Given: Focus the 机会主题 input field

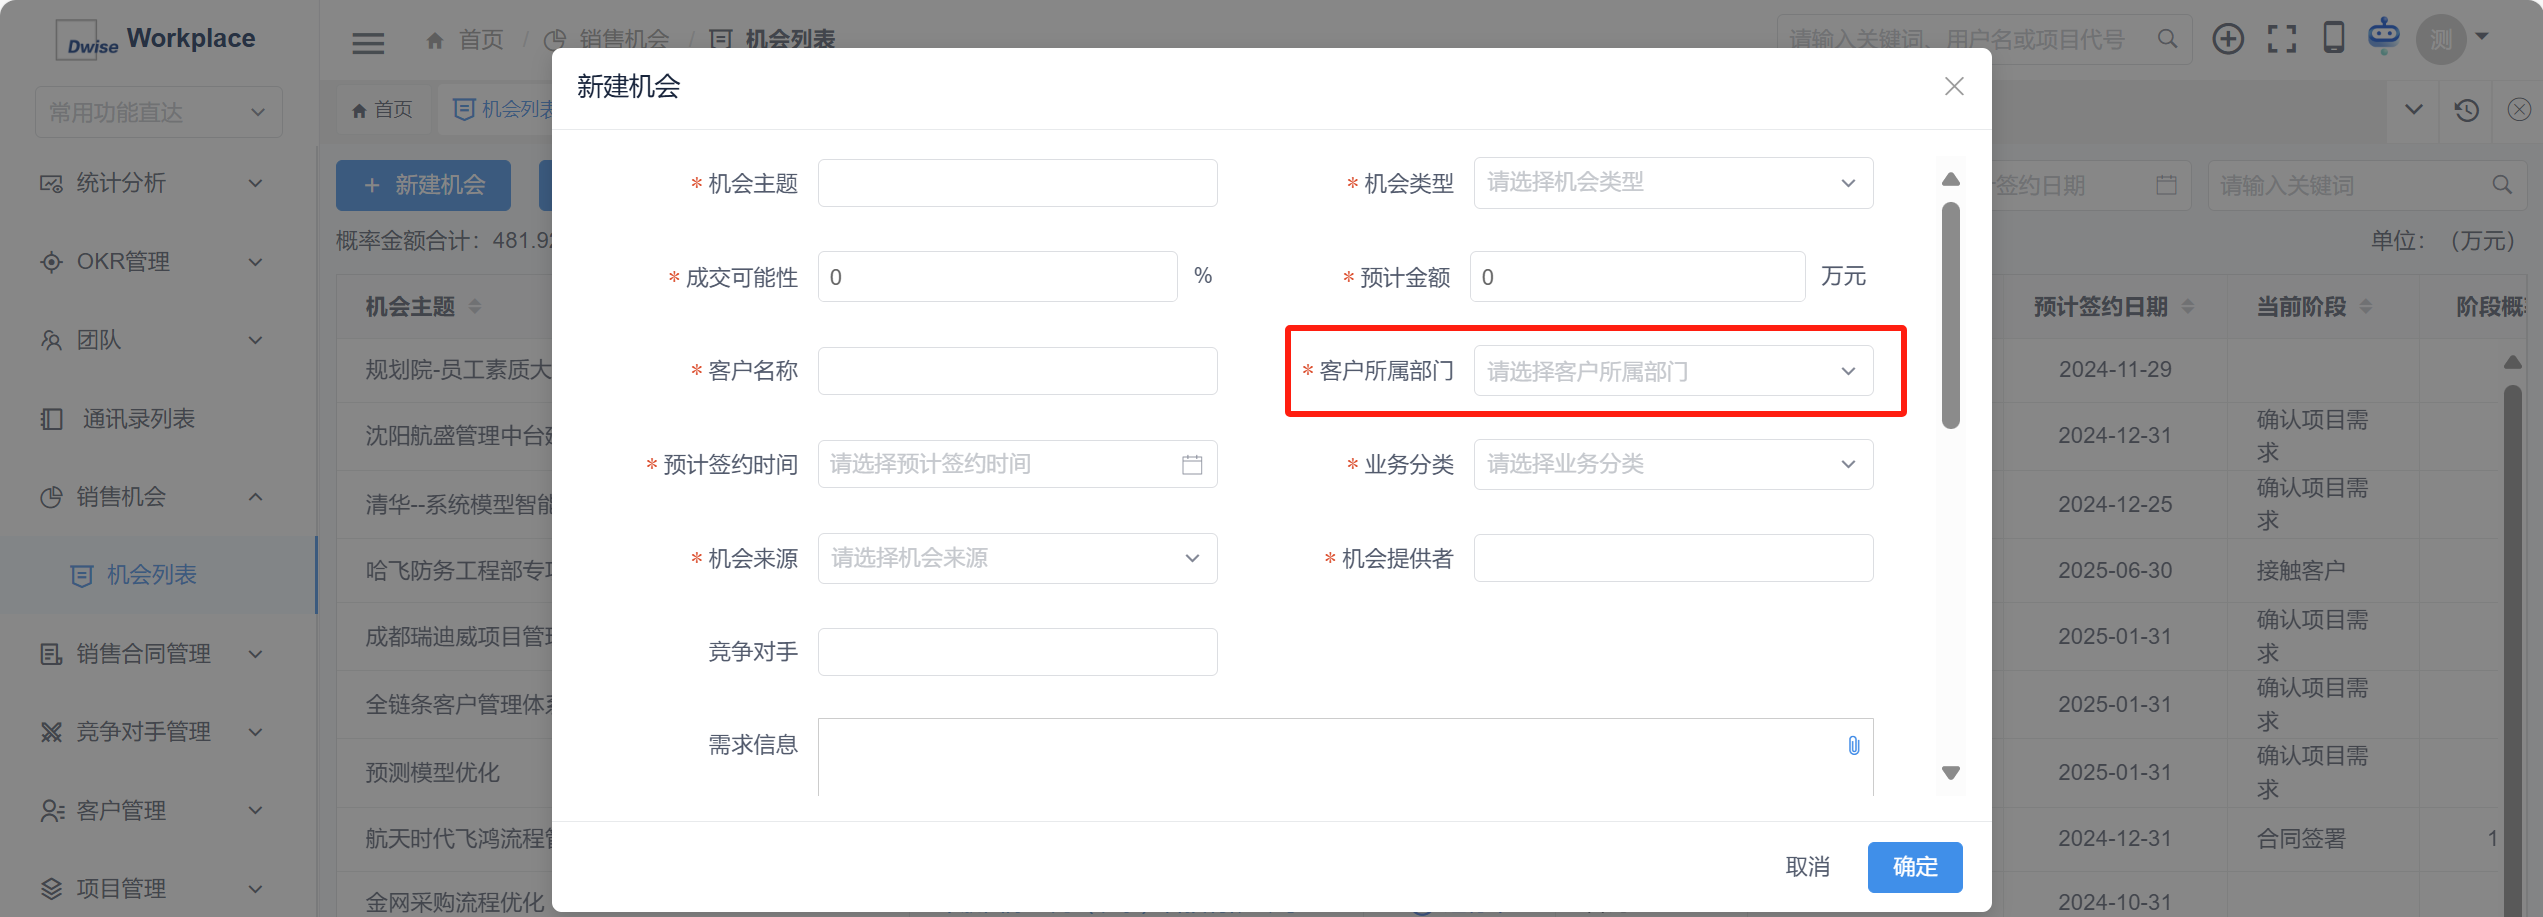Looking at the screenshot, I should coord(1017,183).
